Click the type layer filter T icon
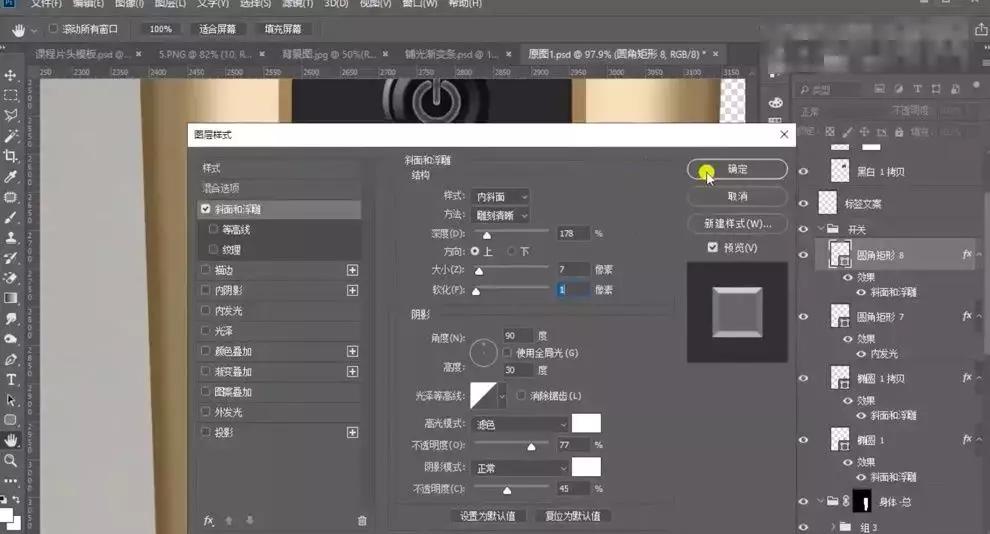Image resolution: width=990 pixels, height=534 pixels. 917,89
